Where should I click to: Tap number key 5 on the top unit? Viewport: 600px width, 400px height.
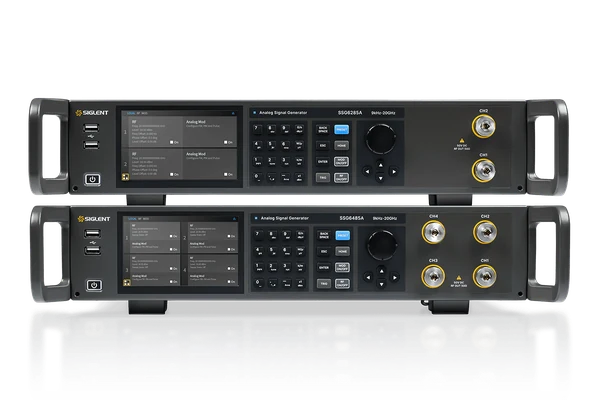coord(271,145)
